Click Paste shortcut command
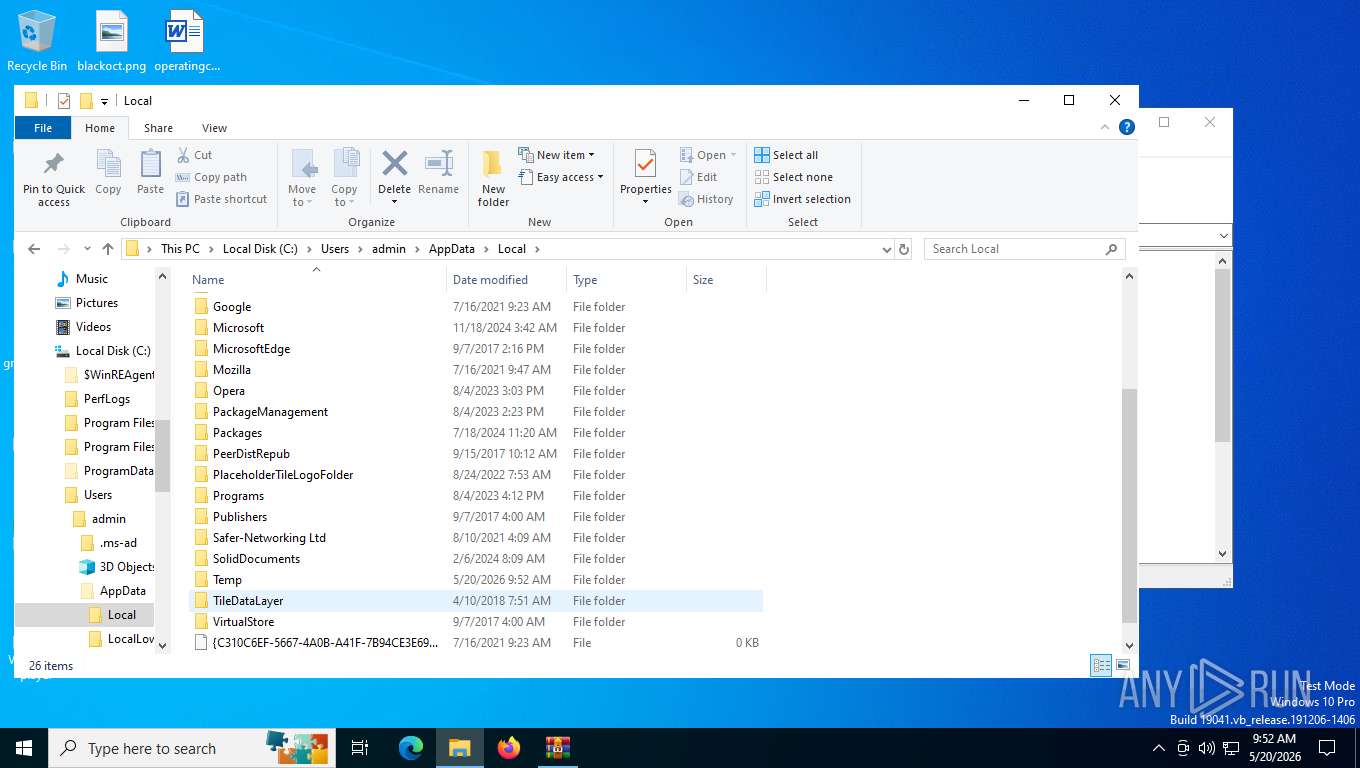1360x768 pixels. [x=222, y=199]
